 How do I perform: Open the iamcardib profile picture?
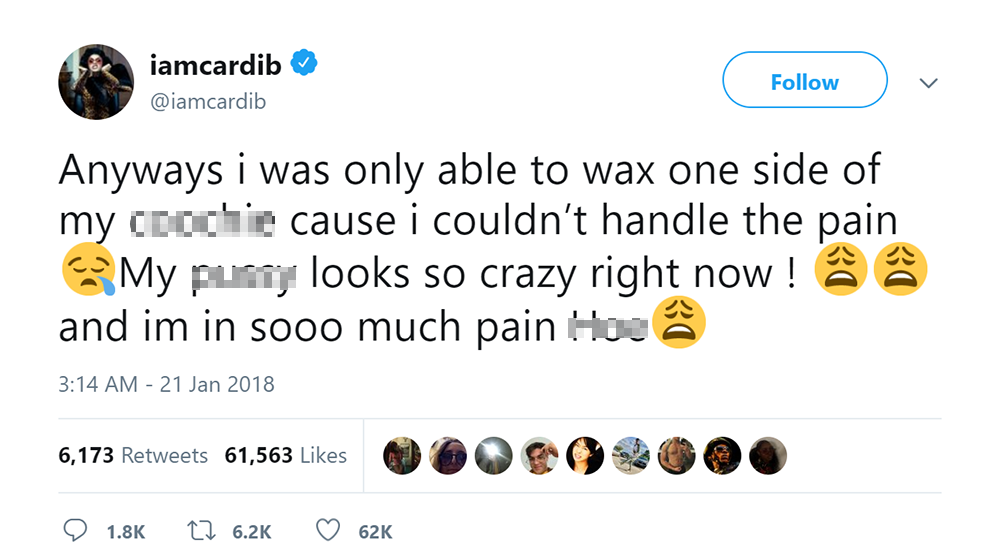[96, 82]
